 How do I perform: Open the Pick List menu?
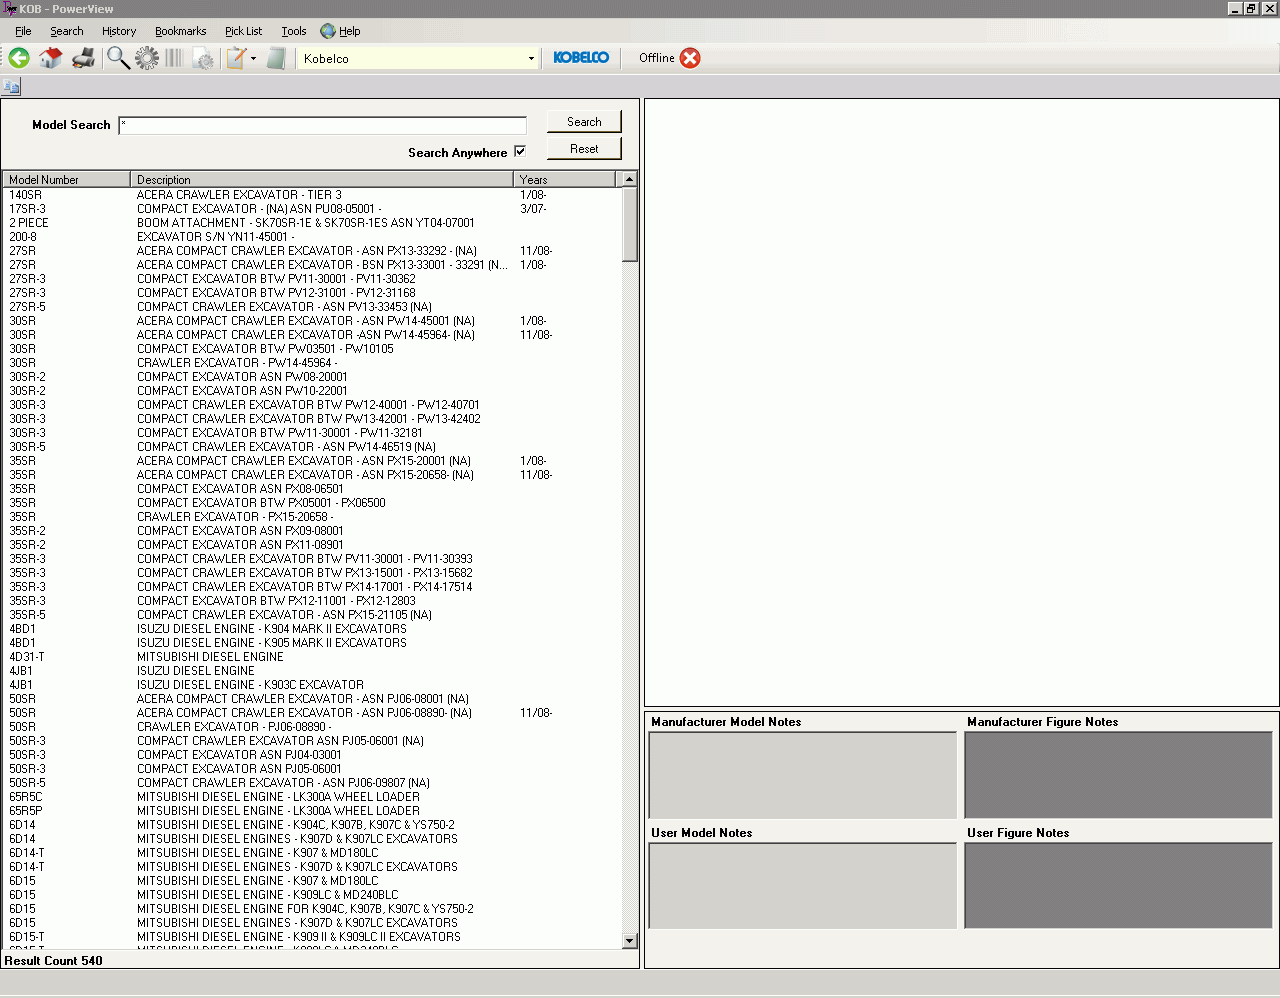click(x=243, y=31)
